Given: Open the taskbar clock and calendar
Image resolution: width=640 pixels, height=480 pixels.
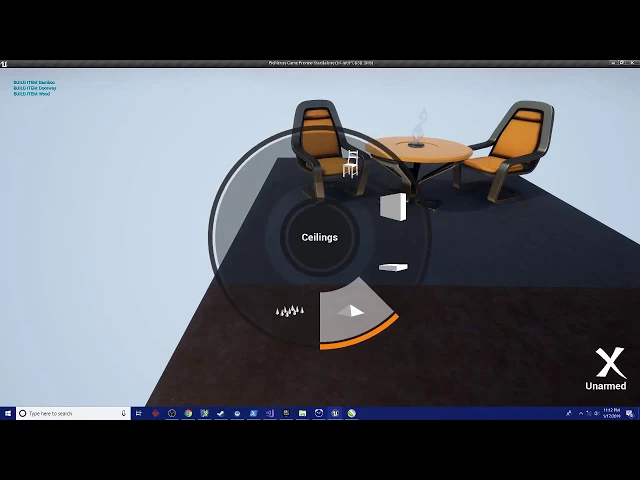Looking at the screenshot, I should [612, 413].
